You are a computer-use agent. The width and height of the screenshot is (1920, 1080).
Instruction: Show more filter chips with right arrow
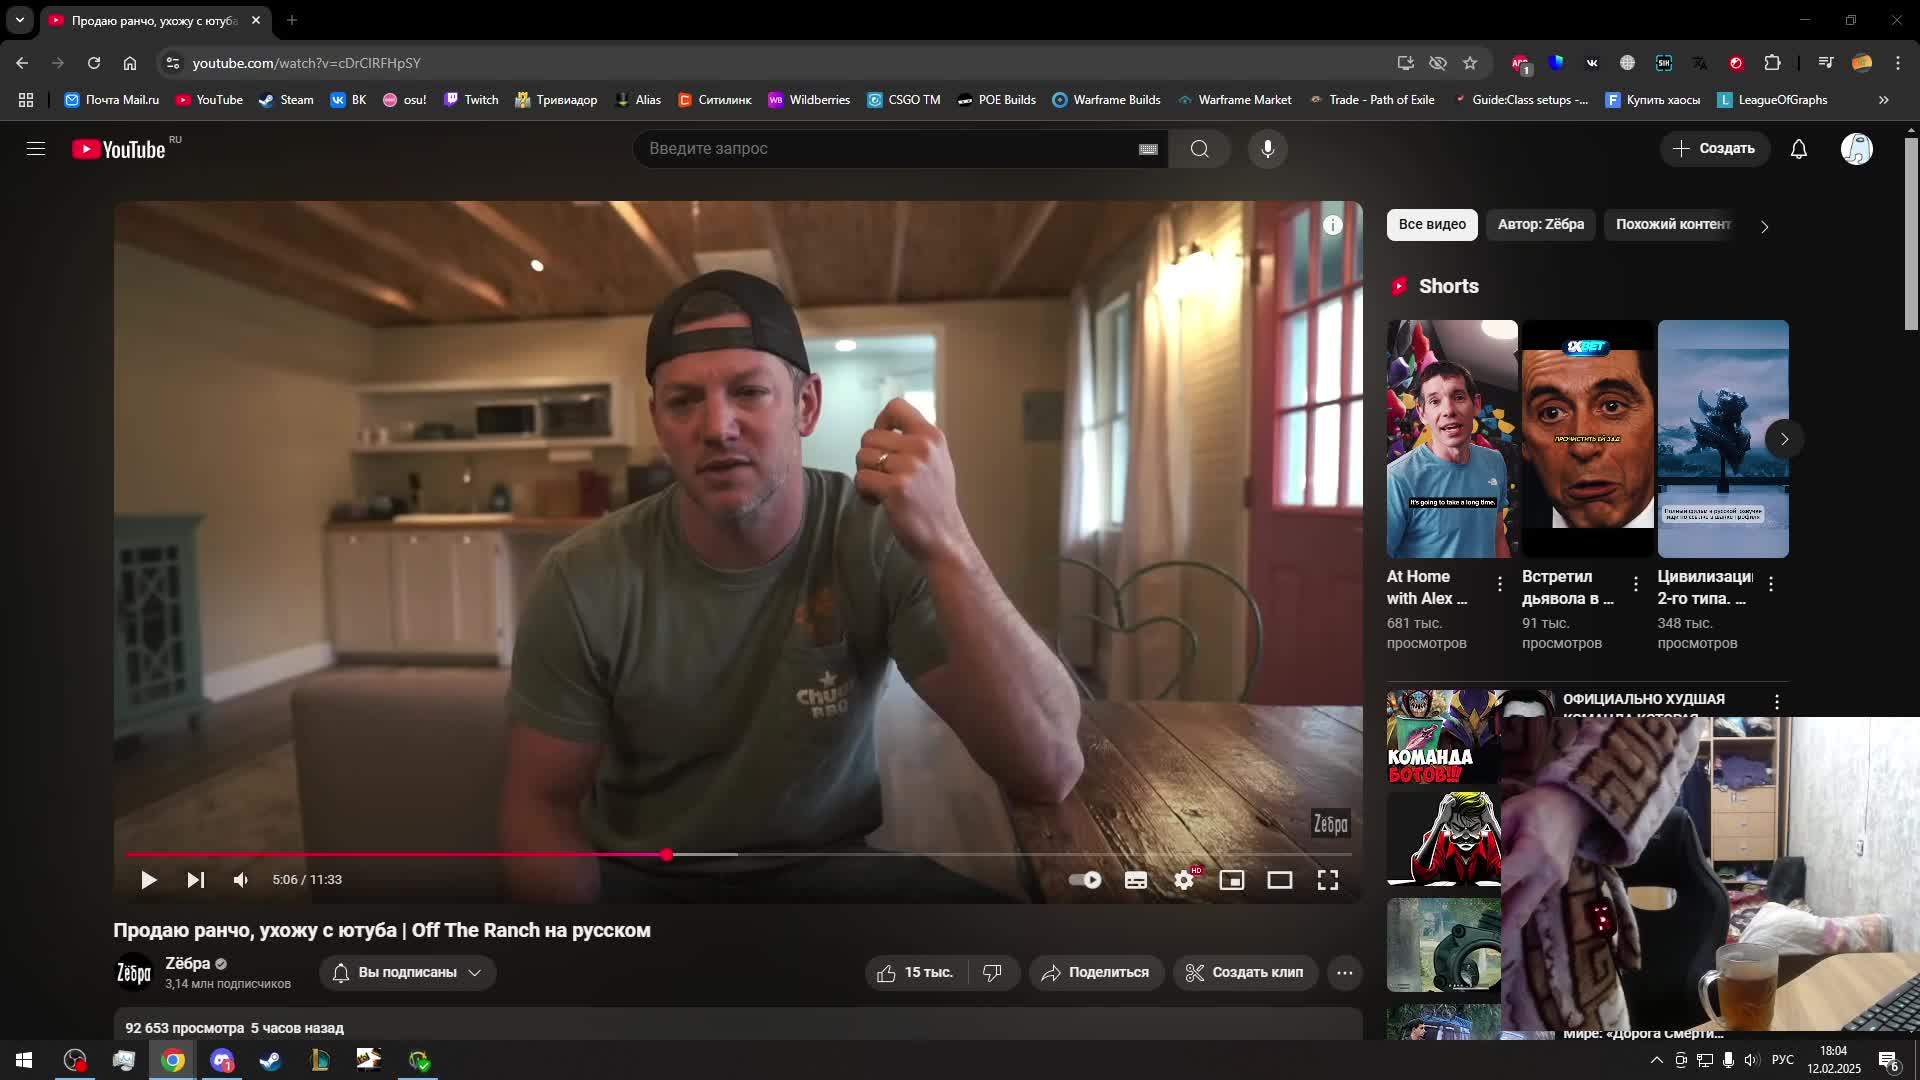click(x=1764, y=227)
